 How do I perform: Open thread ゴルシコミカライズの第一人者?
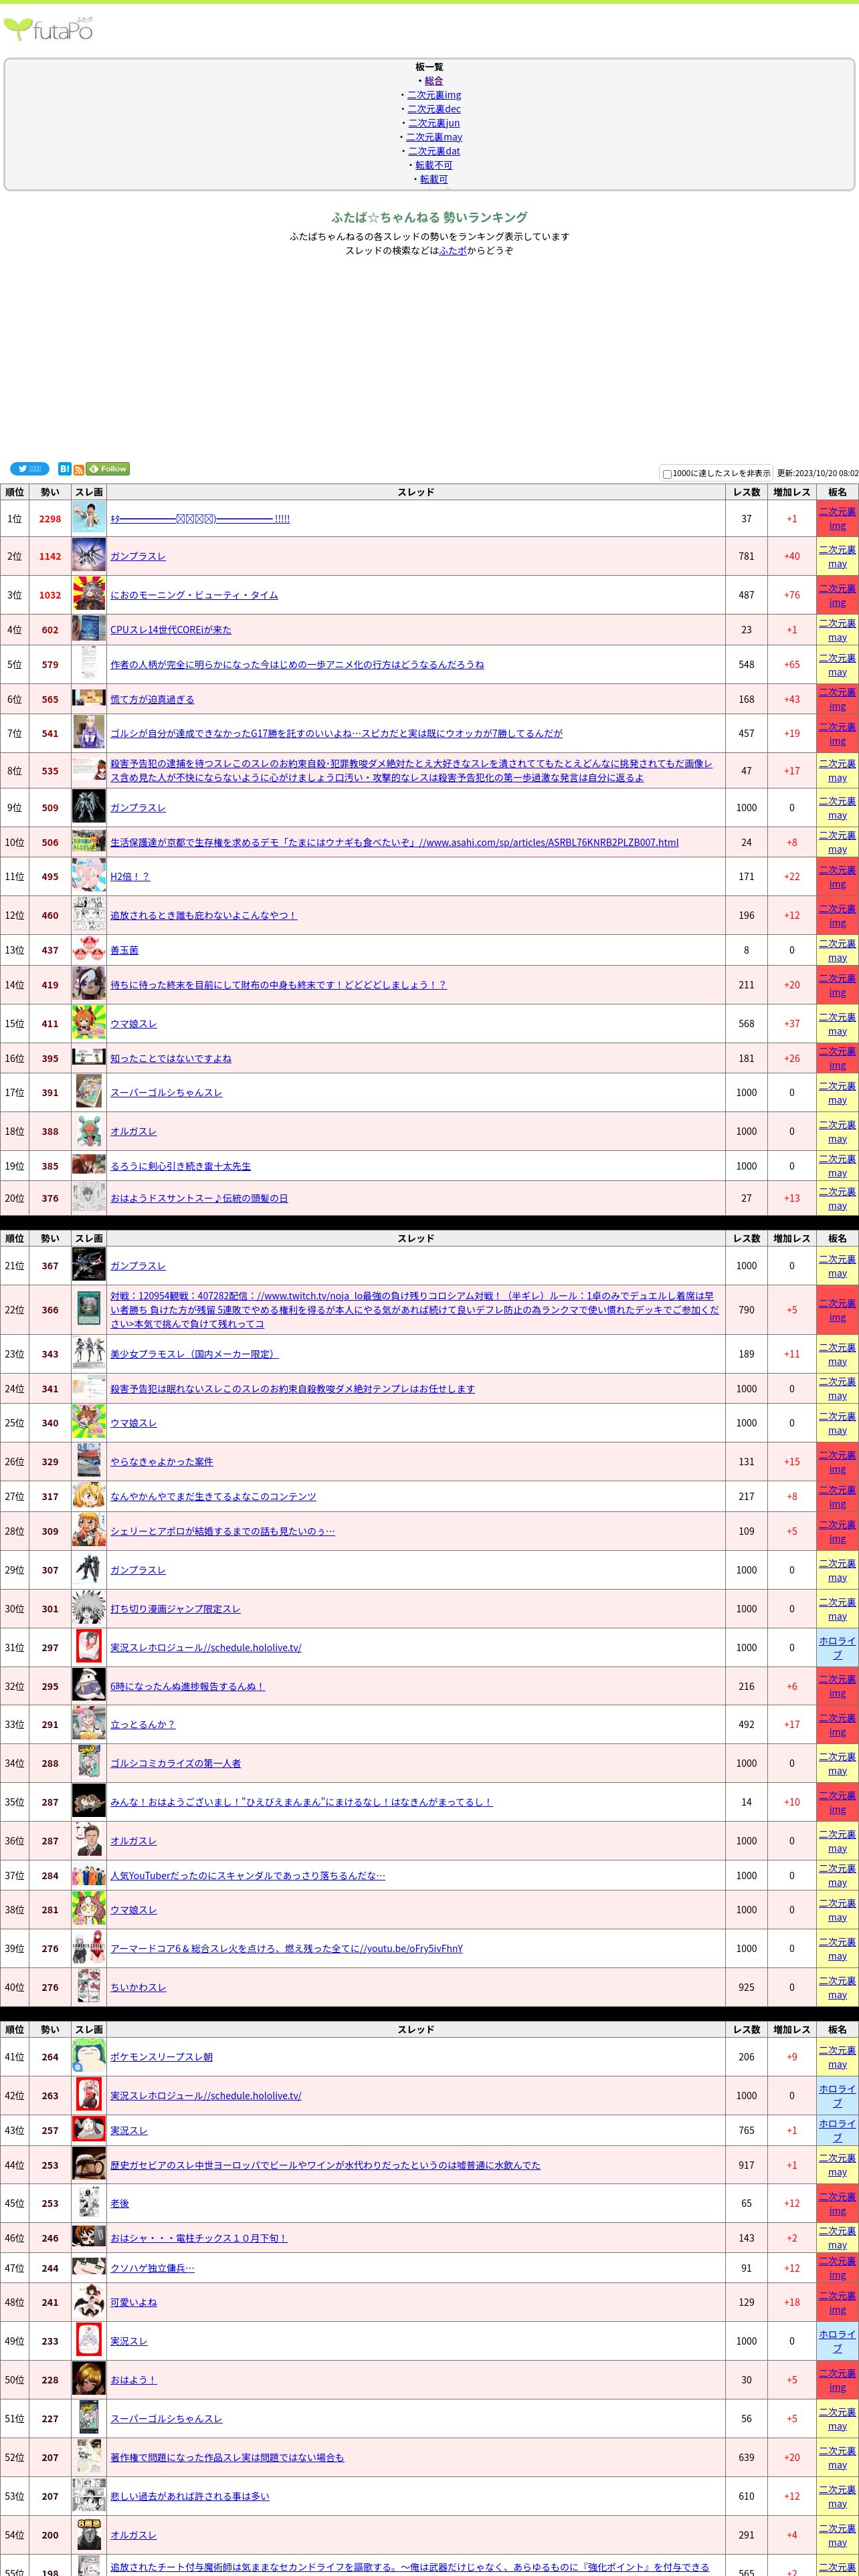pos(175,1763)
